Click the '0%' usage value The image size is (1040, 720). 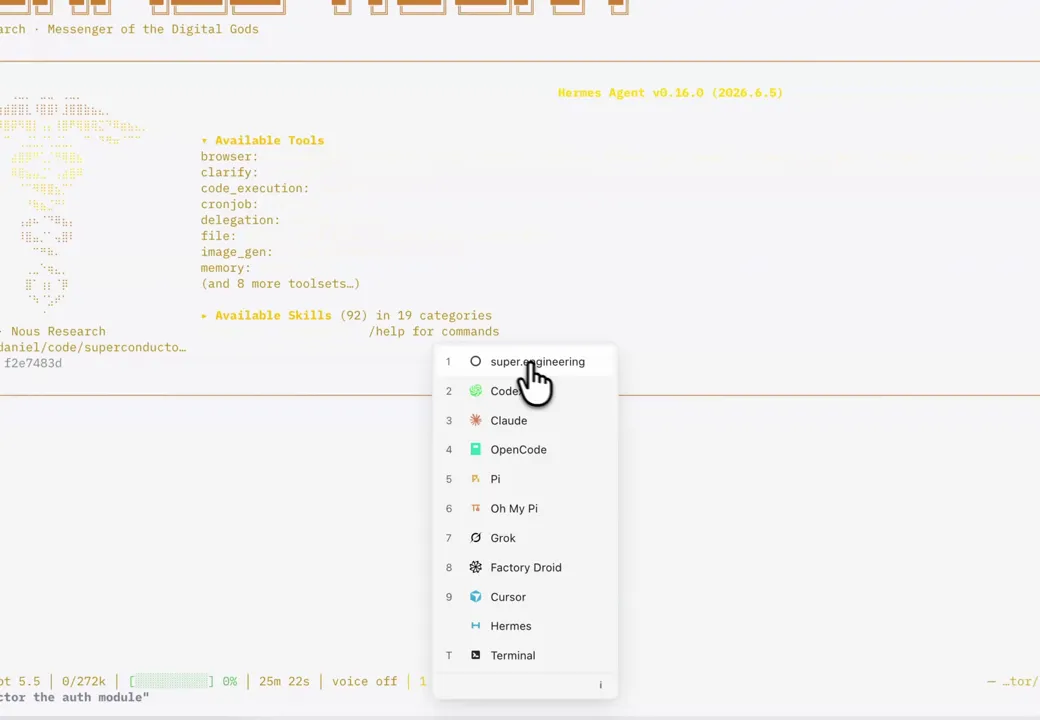(x=229, y=682)
